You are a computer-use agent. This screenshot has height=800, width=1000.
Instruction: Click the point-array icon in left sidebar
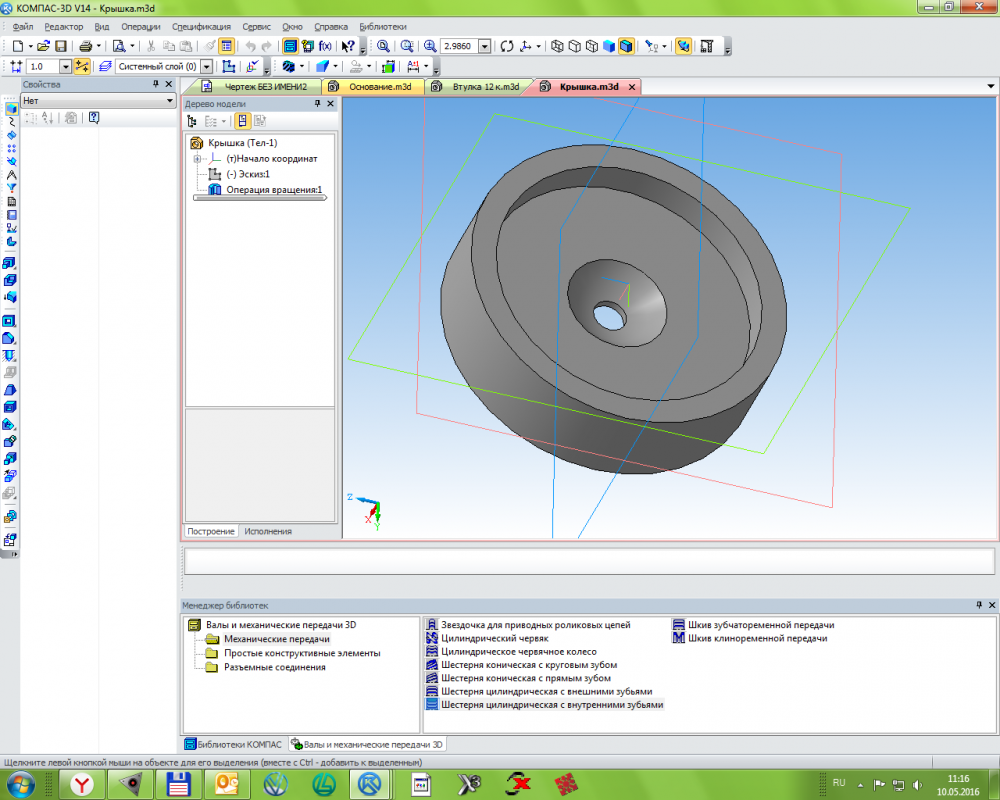11,148
